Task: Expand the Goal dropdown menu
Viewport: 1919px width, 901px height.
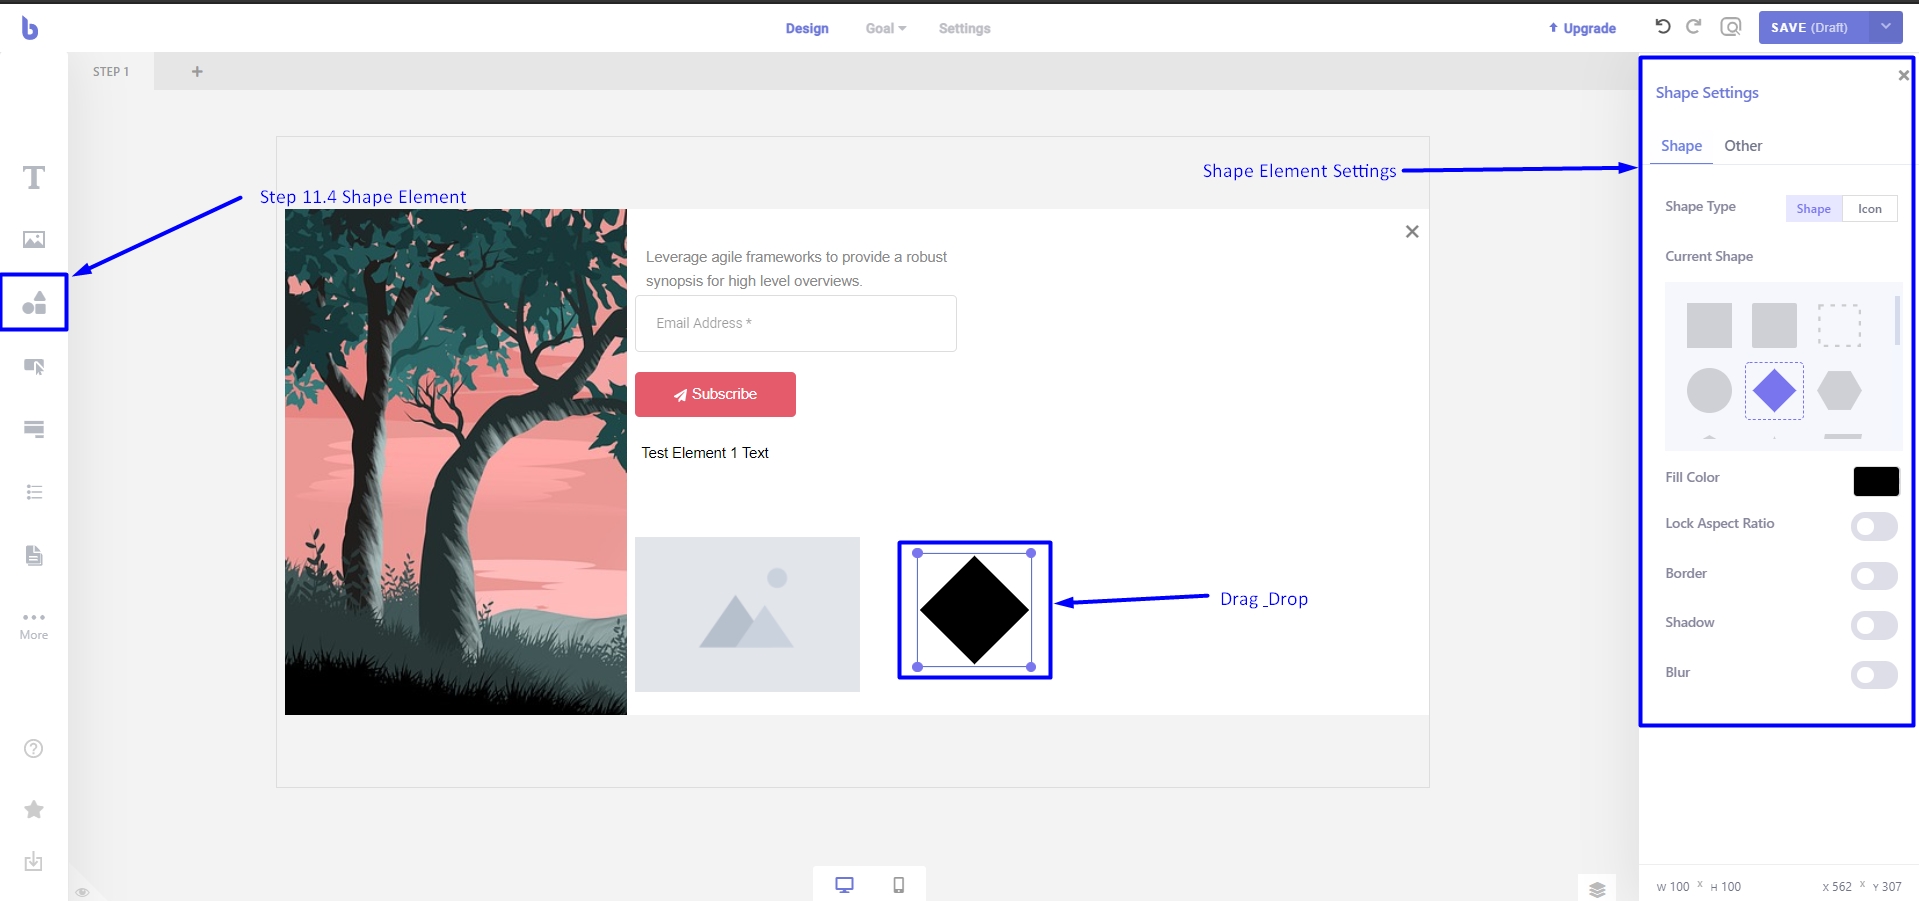Action: pyautogui.click(x=886, y=29)
